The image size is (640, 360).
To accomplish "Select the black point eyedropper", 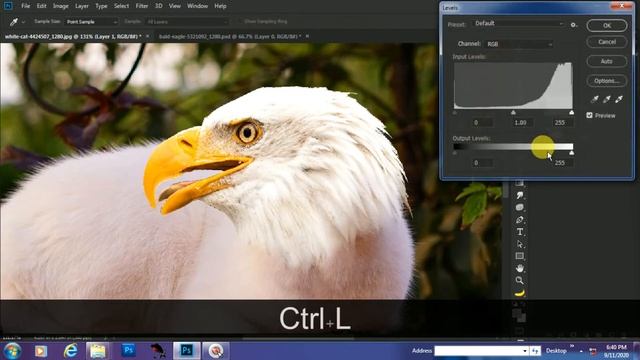I will click(x=595, y=99).
